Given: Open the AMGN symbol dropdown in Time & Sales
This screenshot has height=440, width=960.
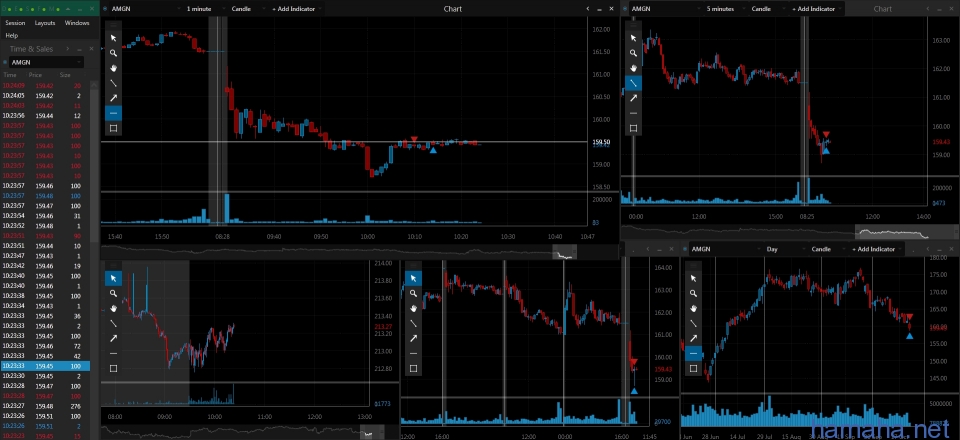Looking at the screenshot, I should coord(47,62).
